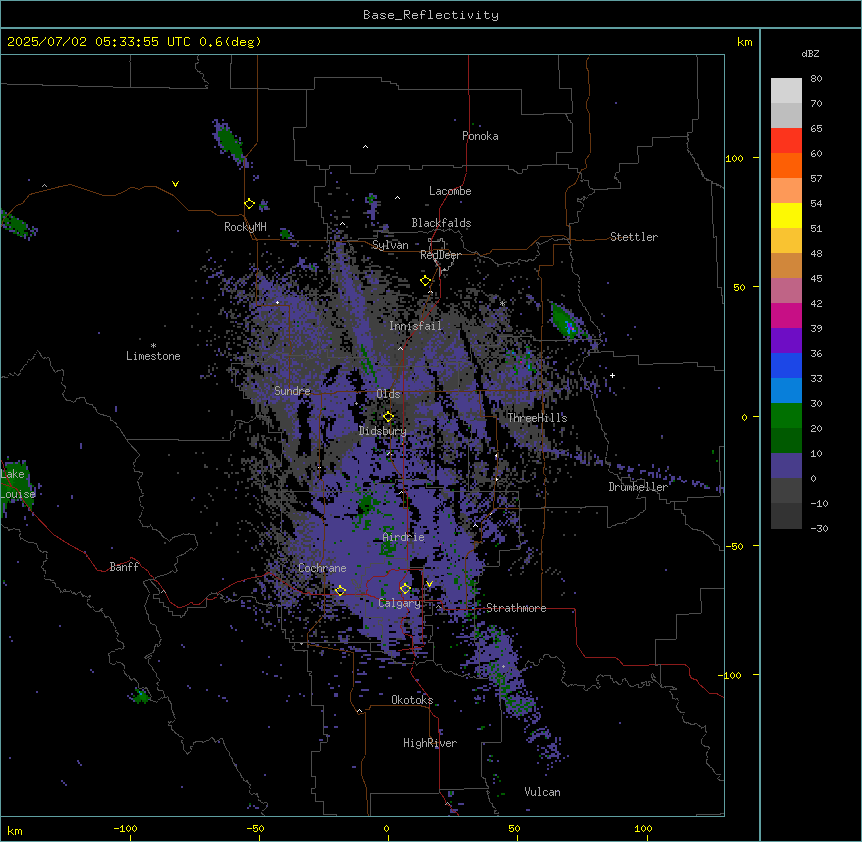Select the bright yellow dBZ legend swatch
This screenshot has width=862, height=842.
(x=786, y=215)
